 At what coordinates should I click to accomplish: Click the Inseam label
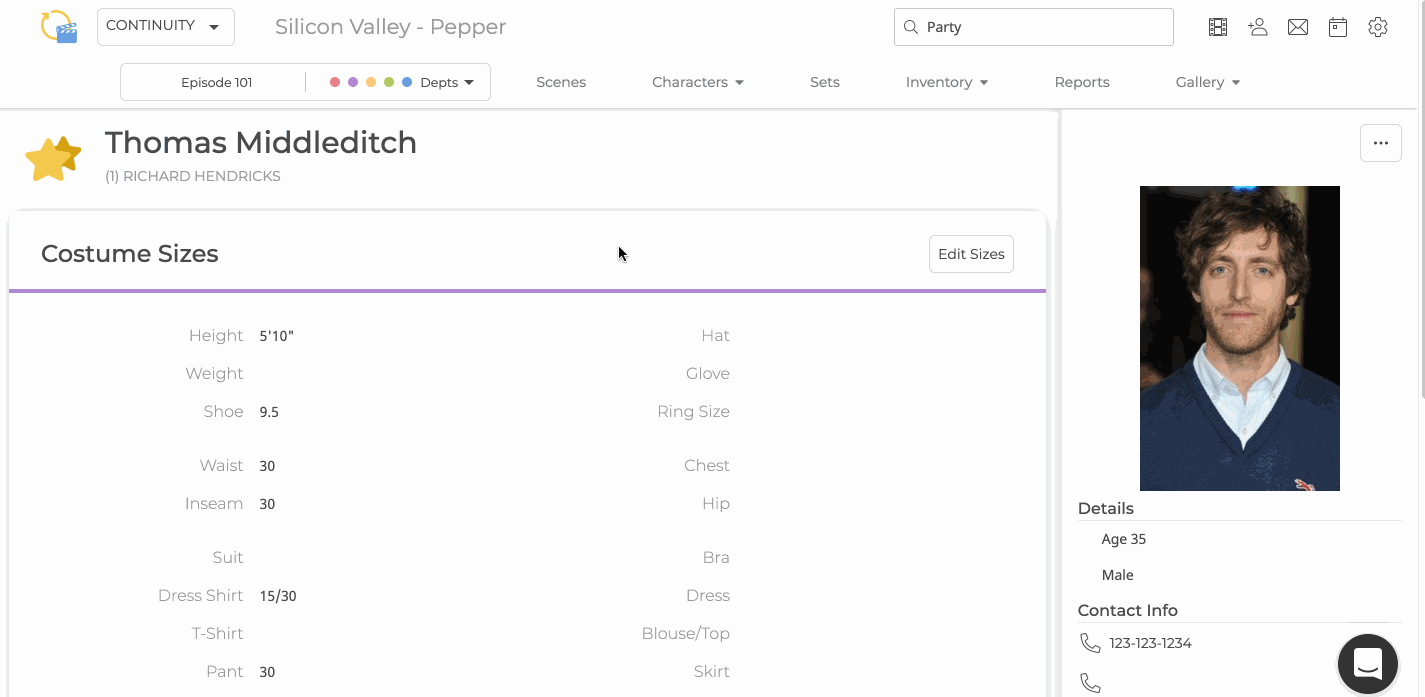click(214, 504)
